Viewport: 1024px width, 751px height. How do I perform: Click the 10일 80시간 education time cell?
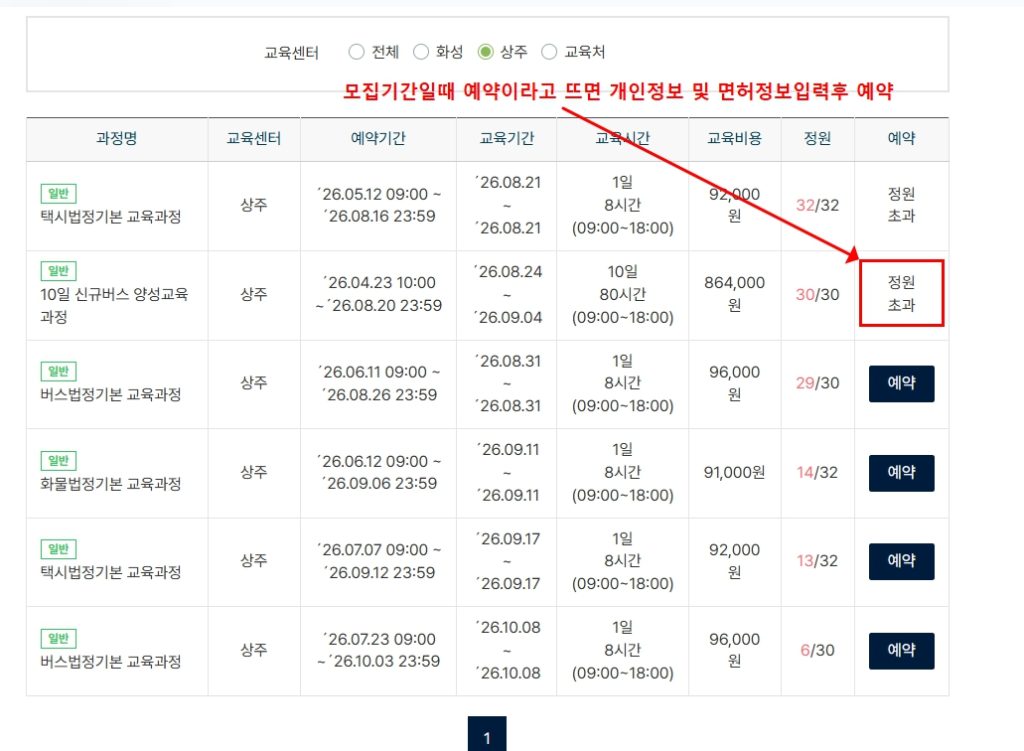(622, 295)
